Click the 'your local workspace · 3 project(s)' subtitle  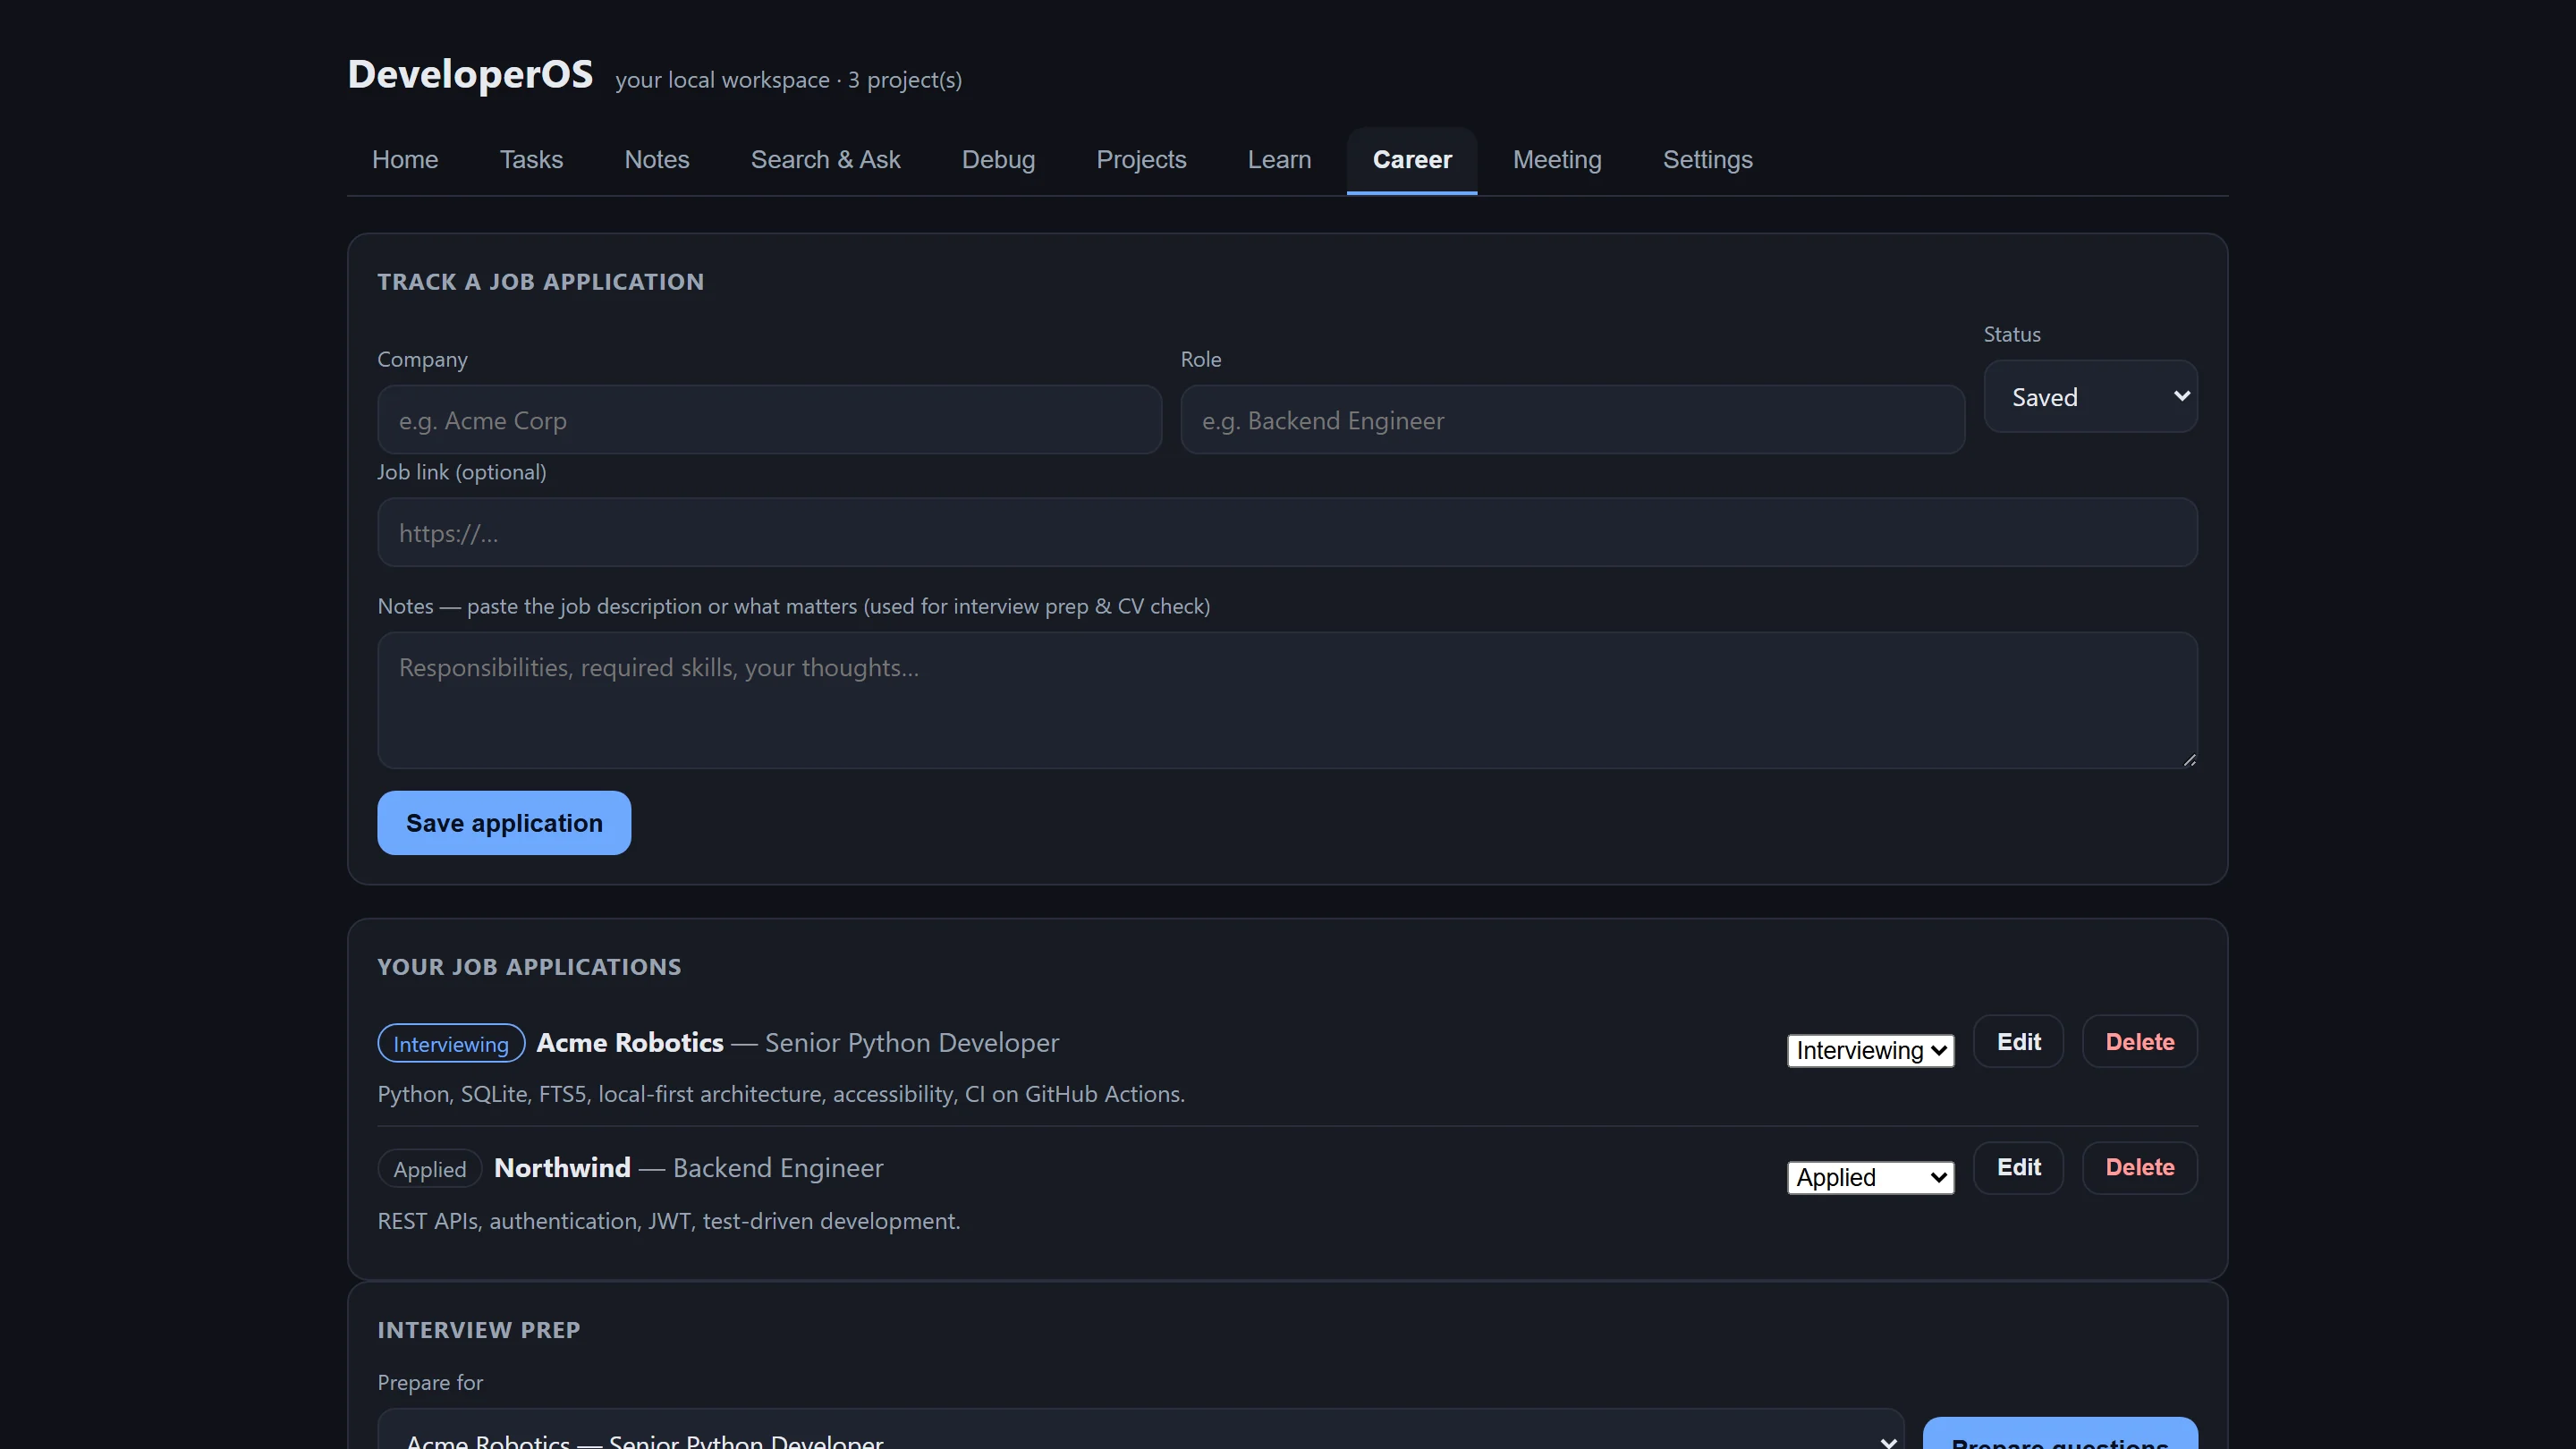788,80
